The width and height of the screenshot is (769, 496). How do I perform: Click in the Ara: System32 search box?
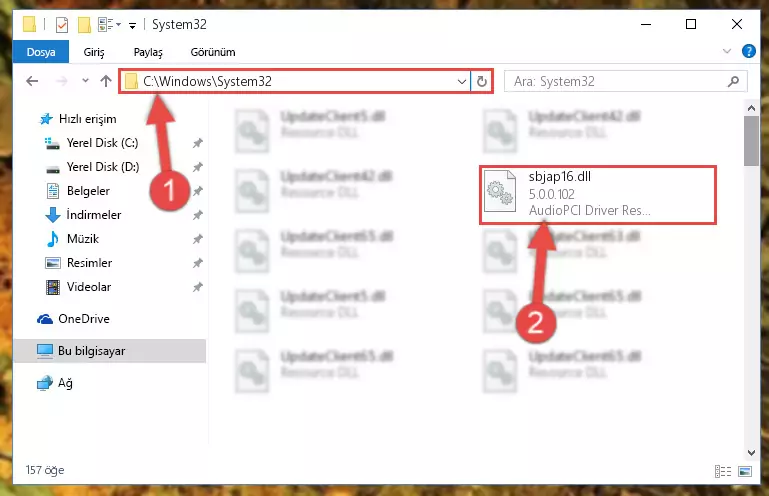618,81
